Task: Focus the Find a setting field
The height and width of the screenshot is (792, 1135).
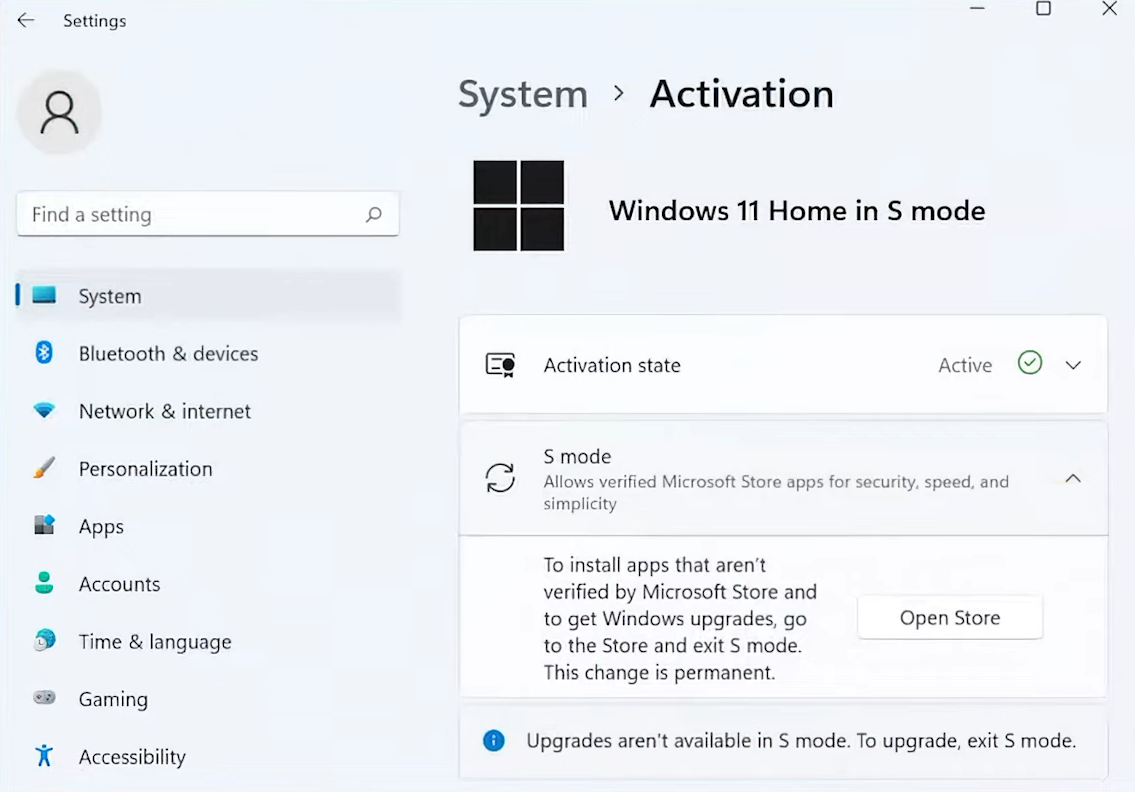Action: tap(208, 214)
